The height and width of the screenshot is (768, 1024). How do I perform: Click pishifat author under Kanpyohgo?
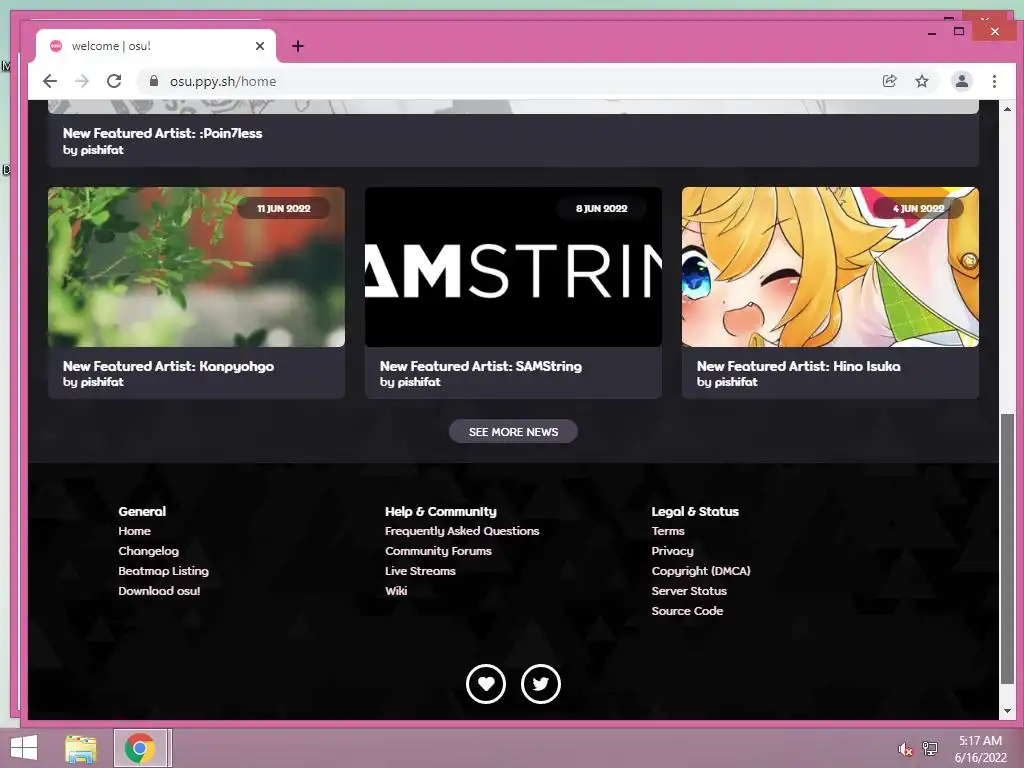102,382
